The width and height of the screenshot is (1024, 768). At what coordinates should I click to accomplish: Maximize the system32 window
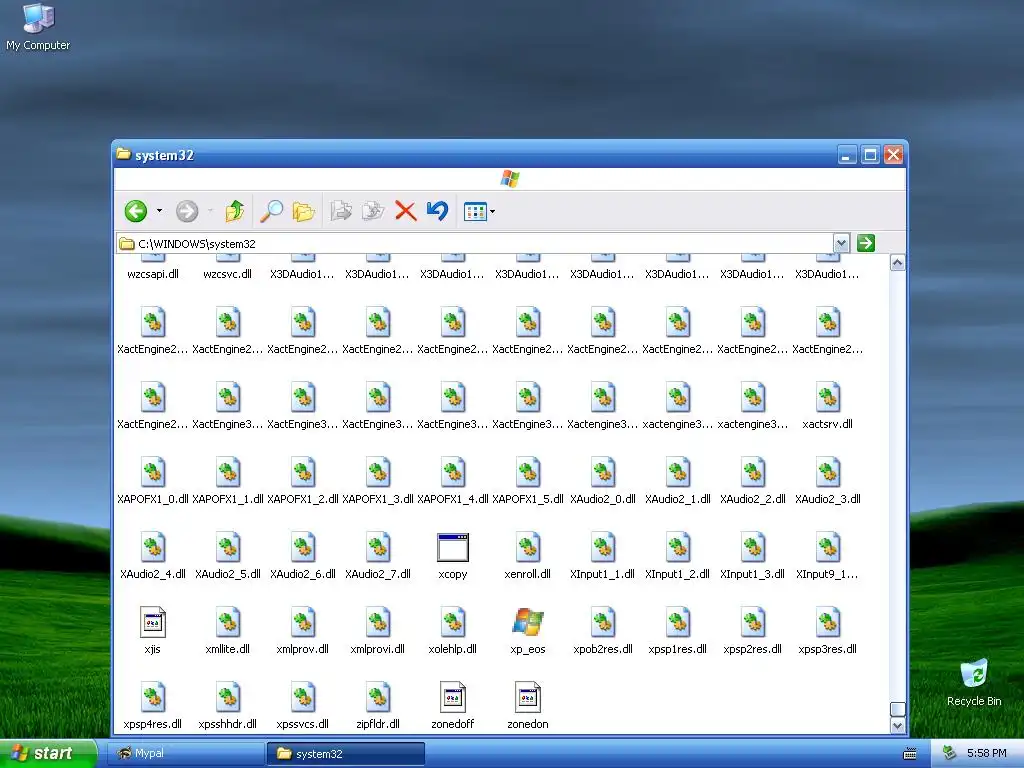[x=870, y=155]
